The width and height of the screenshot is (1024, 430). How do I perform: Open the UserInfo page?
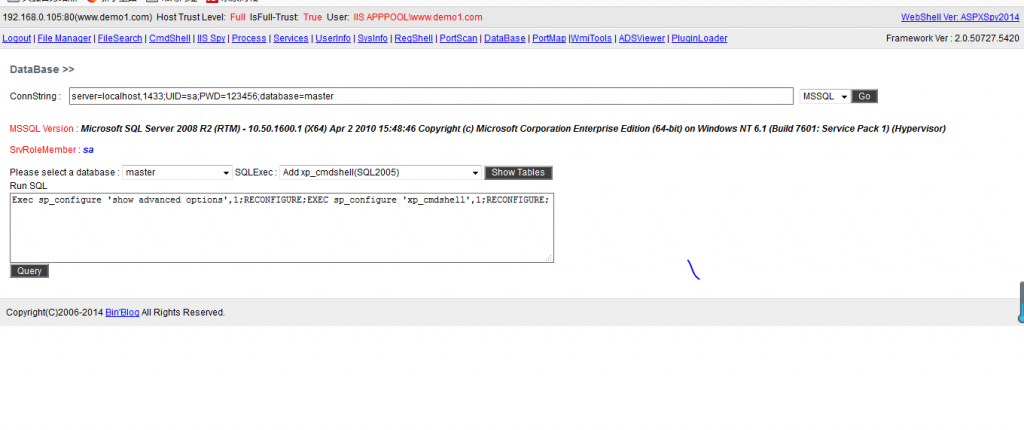(333, 39)
